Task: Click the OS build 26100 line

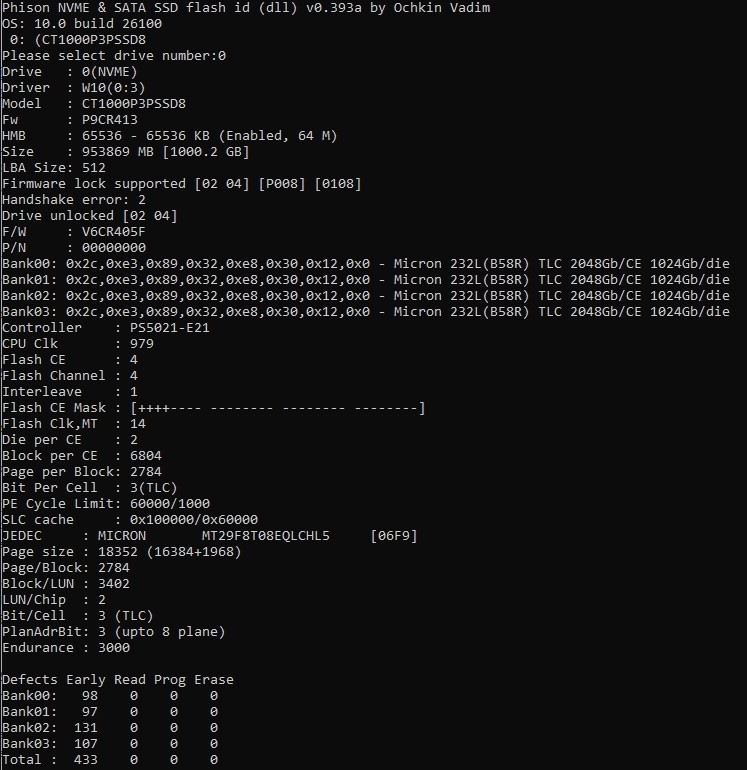Action: 82,24
